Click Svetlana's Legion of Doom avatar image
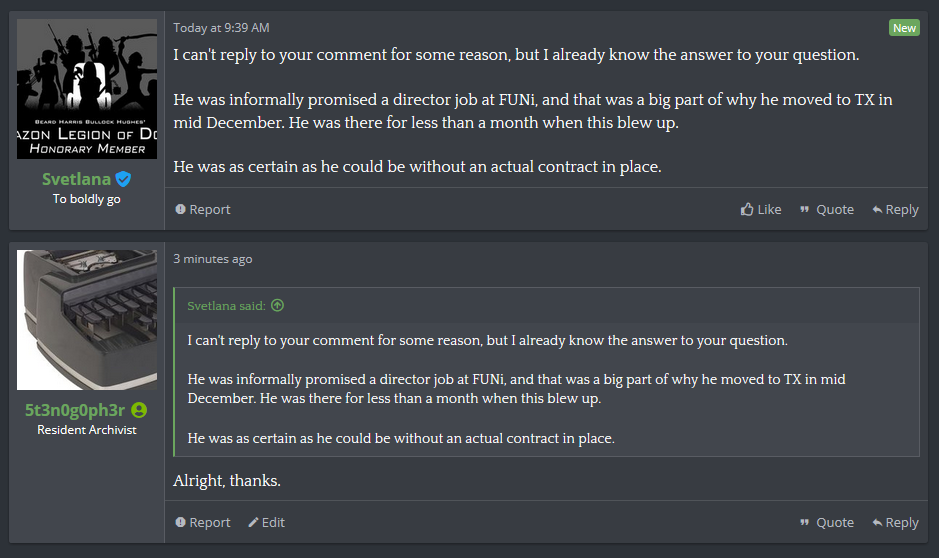 point(87,89)
